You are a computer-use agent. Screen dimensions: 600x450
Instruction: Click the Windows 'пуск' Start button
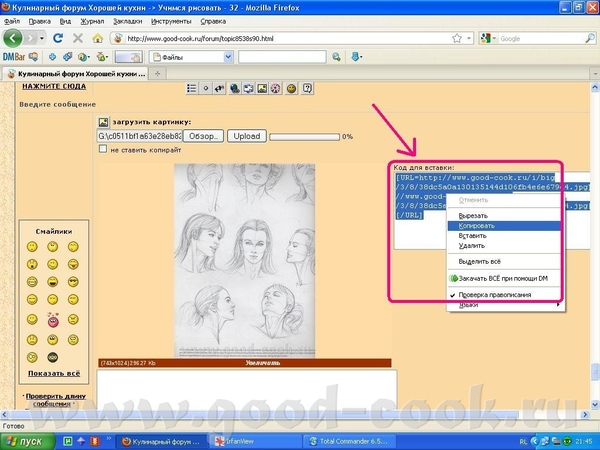pyautogui.click(x=28, y=442)
